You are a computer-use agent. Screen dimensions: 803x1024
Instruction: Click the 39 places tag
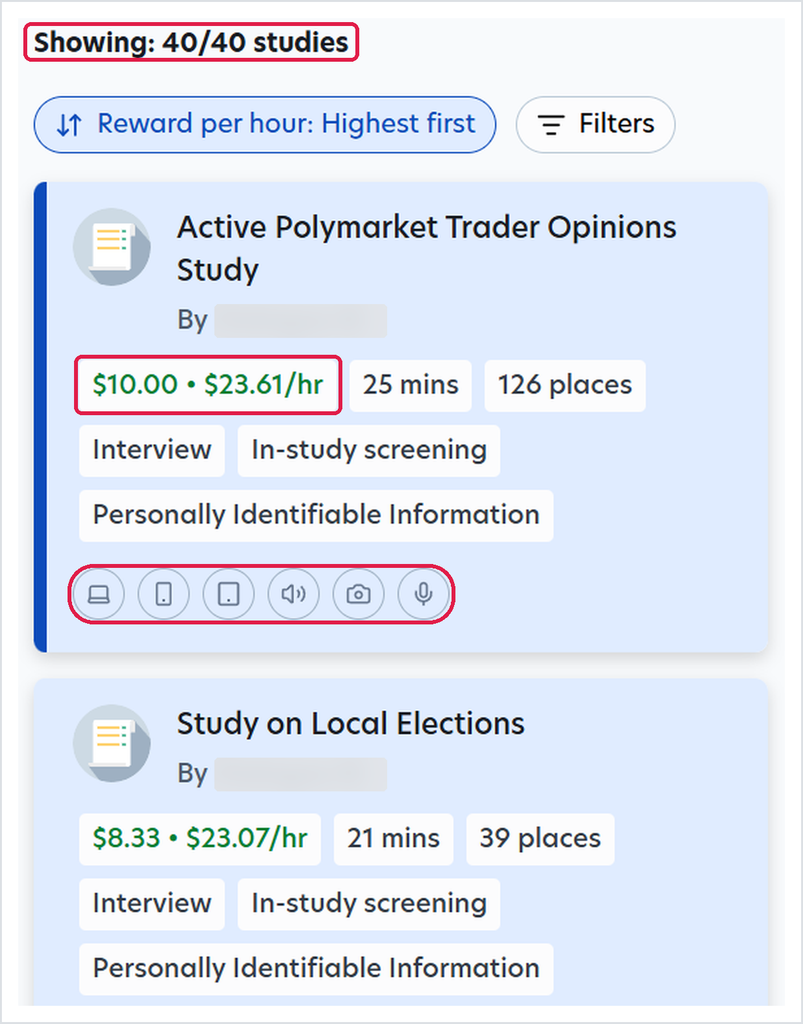point(540,839)
